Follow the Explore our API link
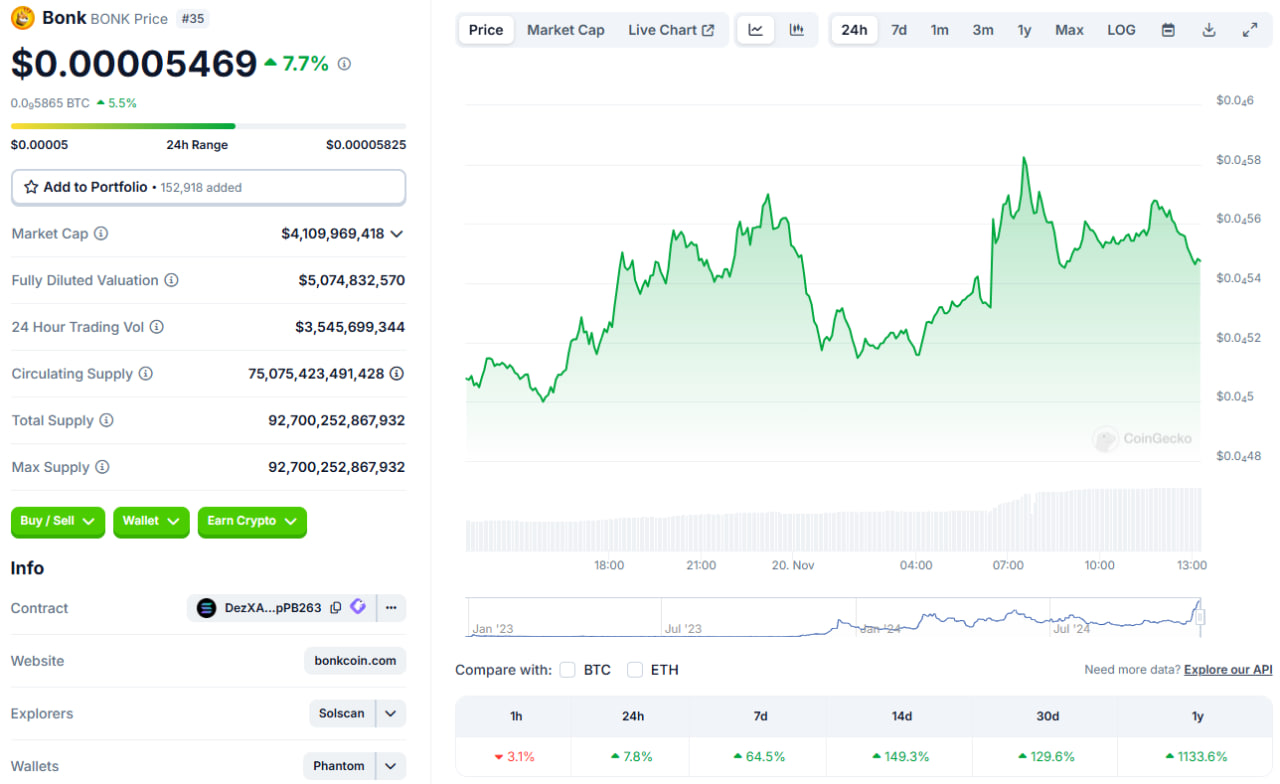This screenshot has width=1280, height=784. point(1228,669)
